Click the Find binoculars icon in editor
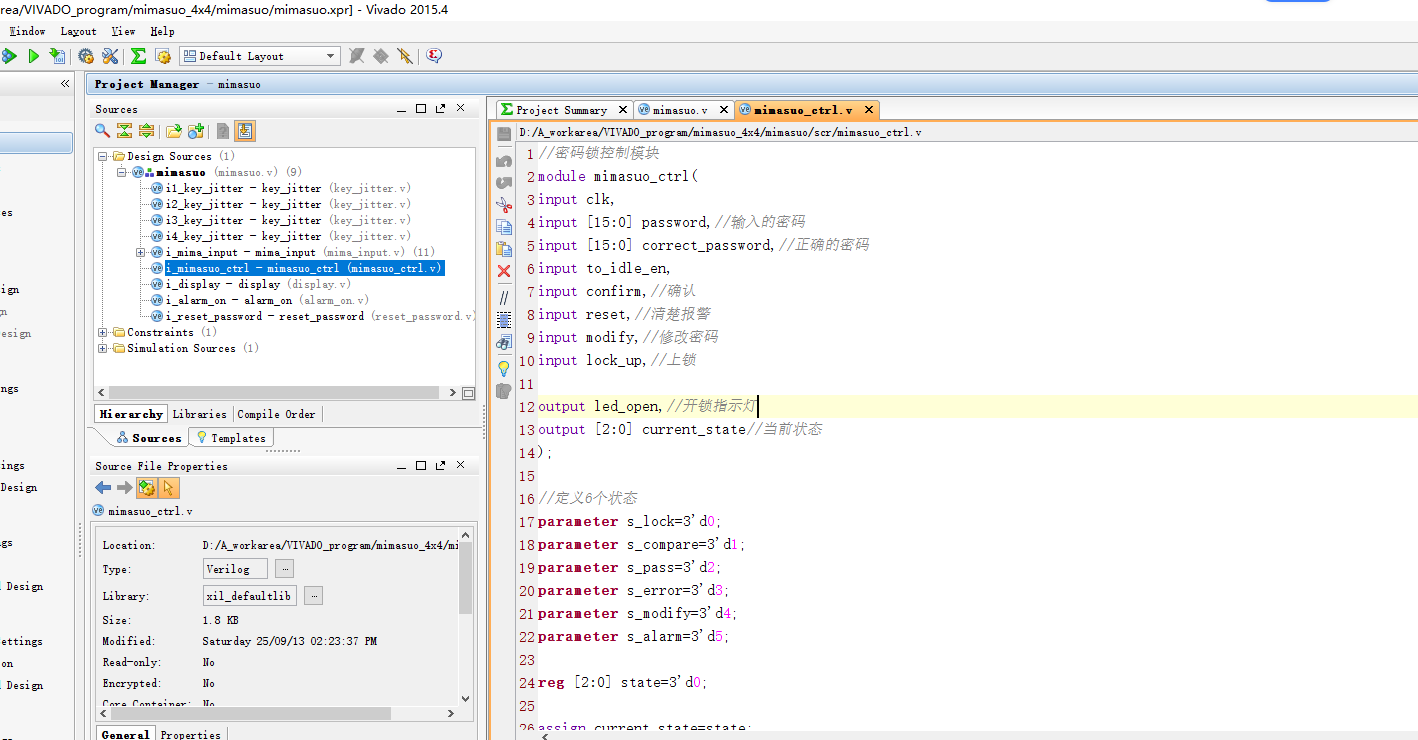 pyautogui.click(x=504, y=343)
